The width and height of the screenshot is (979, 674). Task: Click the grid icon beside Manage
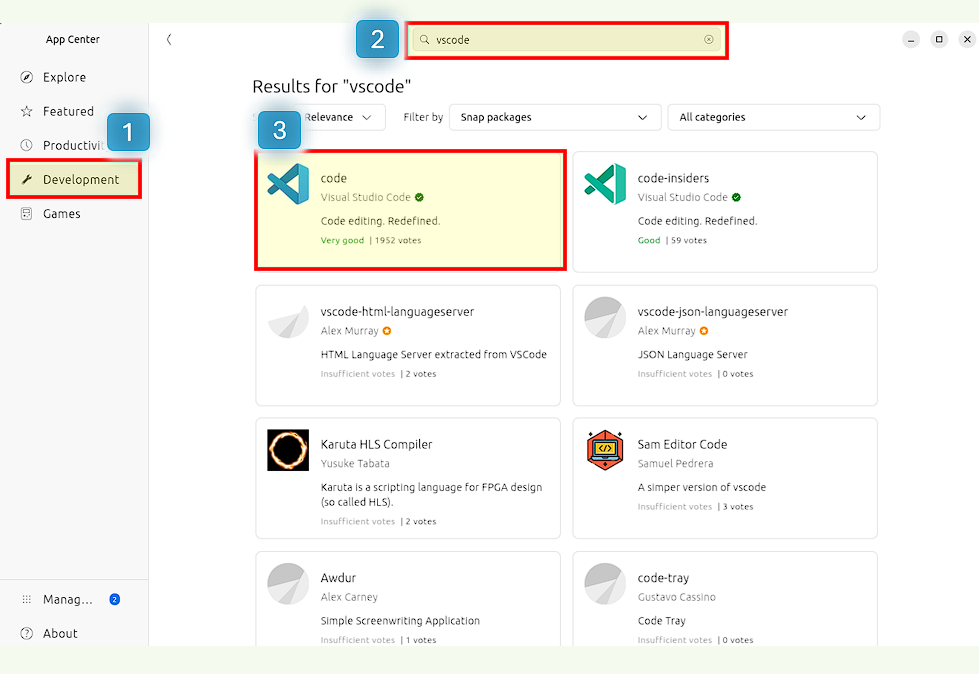click(x=26, y=600)
